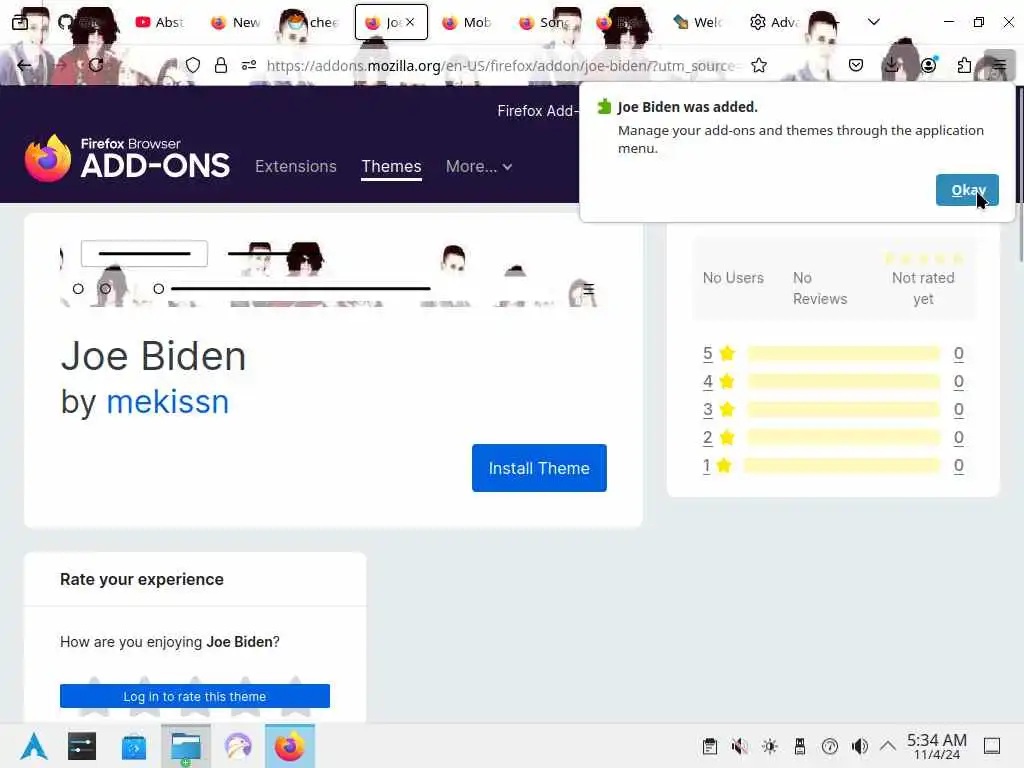Switch to the 'New' Firefox tab

pyautogui.click(x=236, y=22)
